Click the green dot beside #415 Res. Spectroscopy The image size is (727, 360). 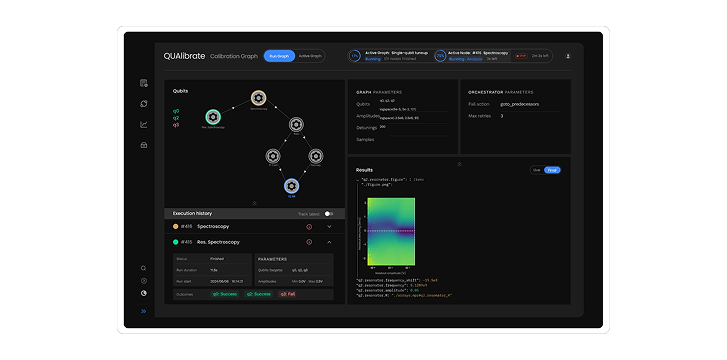pyautogui.click(x=176, y=242)
